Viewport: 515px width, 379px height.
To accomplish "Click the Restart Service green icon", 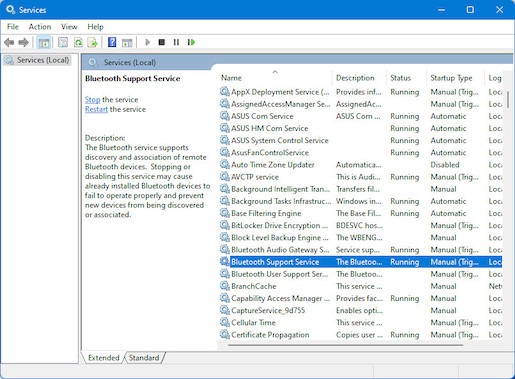I will pos(191,42).
